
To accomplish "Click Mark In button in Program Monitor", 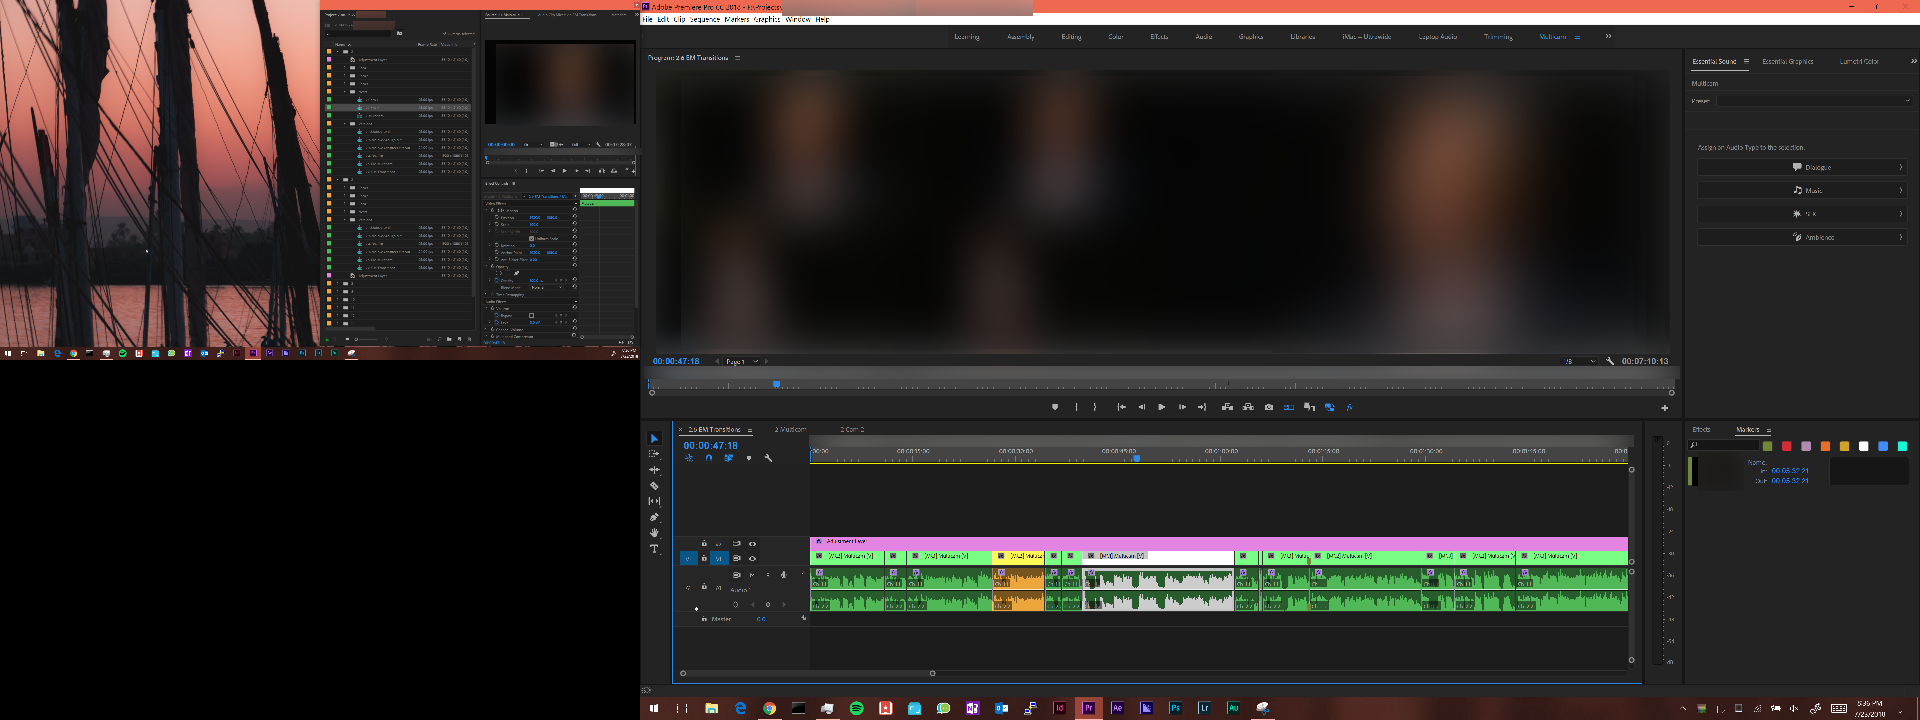I will 1076,407.
